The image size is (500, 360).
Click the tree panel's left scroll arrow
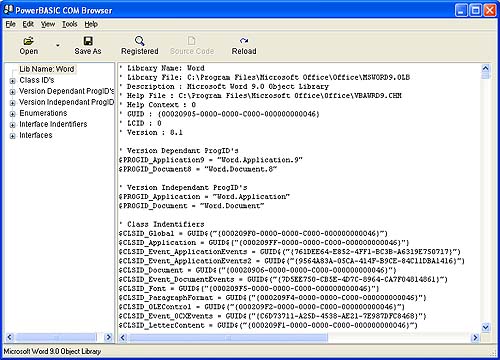[x=10, y=337]
